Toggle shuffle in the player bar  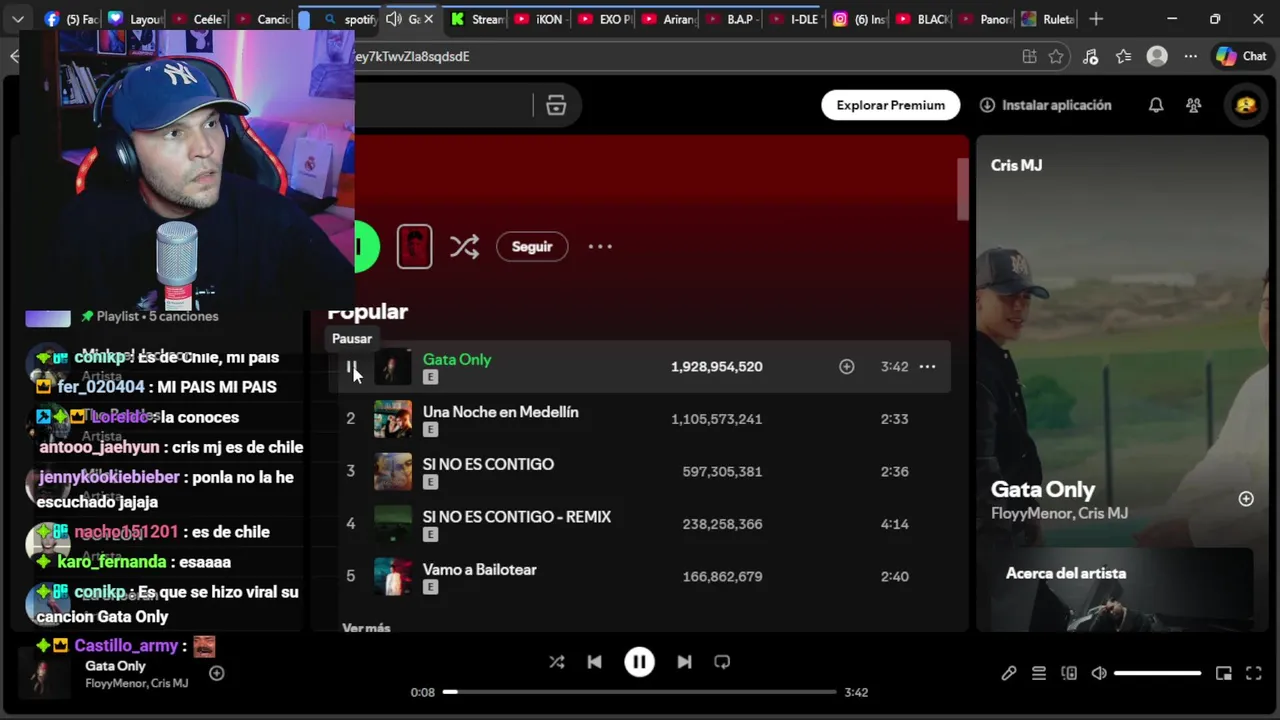557,662
